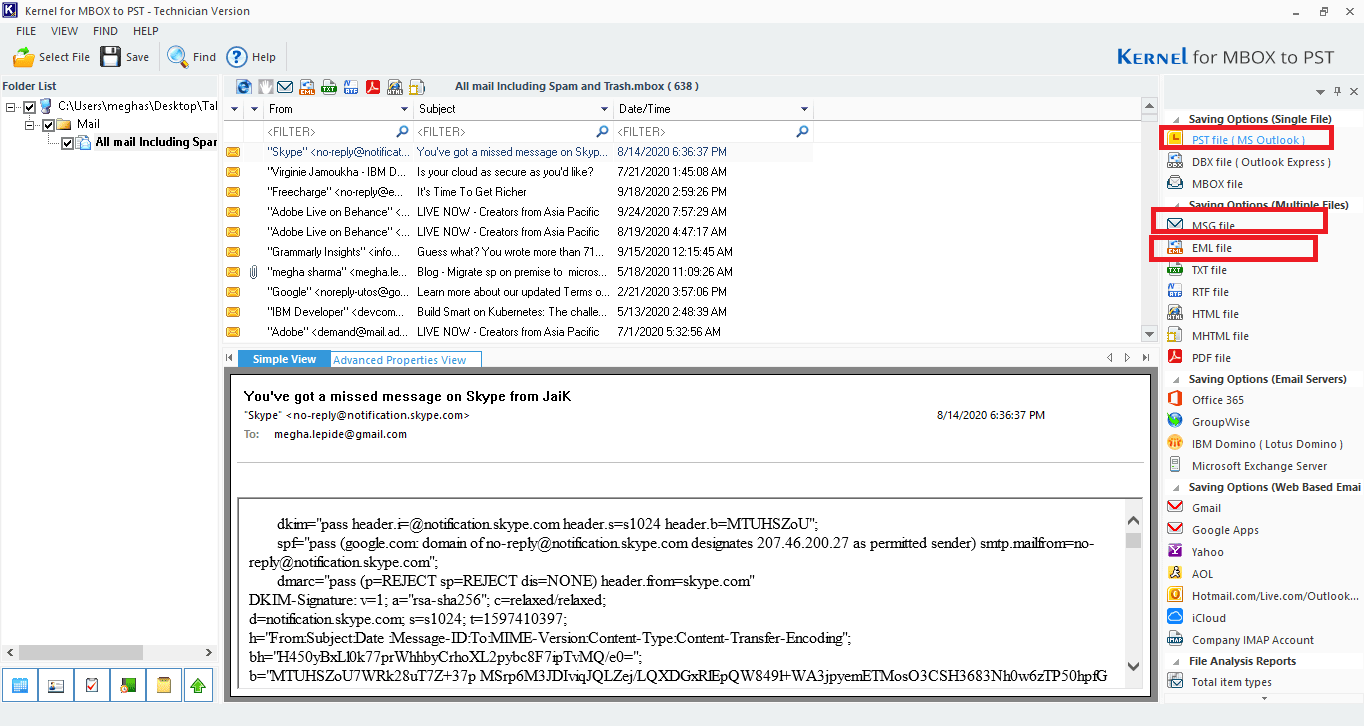This screenshot has width=1364, height=726.
Task: Click the pin icon of Saving Options panel
Action: click(1337, 91)
